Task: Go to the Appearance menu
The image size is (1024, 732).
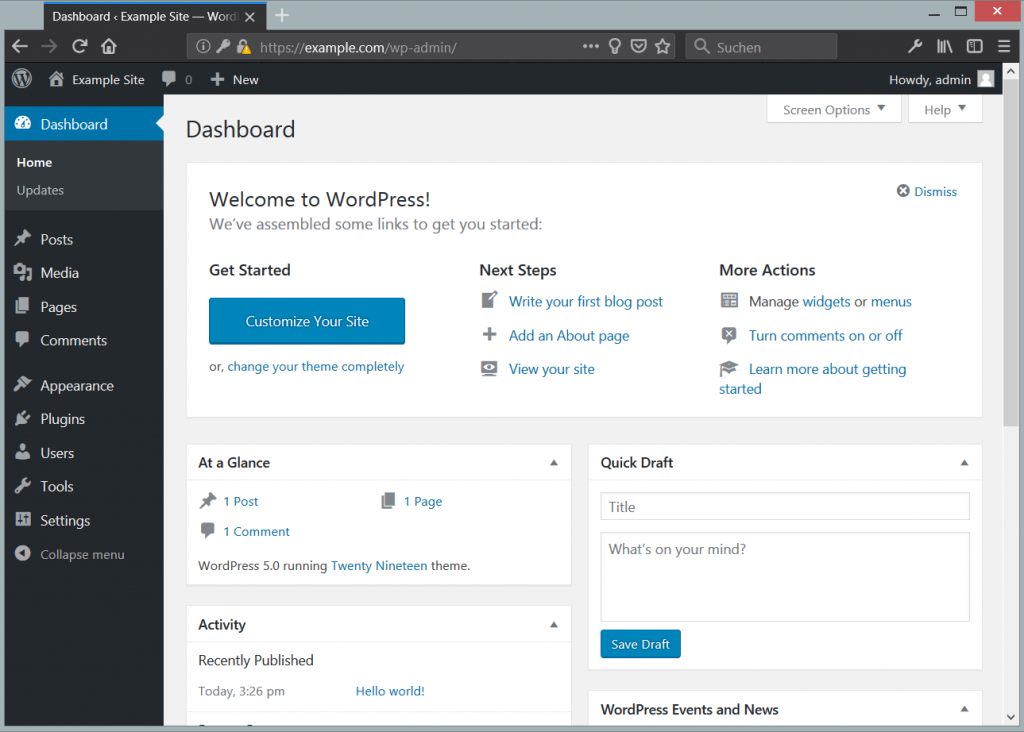Action: pos(76,386)
